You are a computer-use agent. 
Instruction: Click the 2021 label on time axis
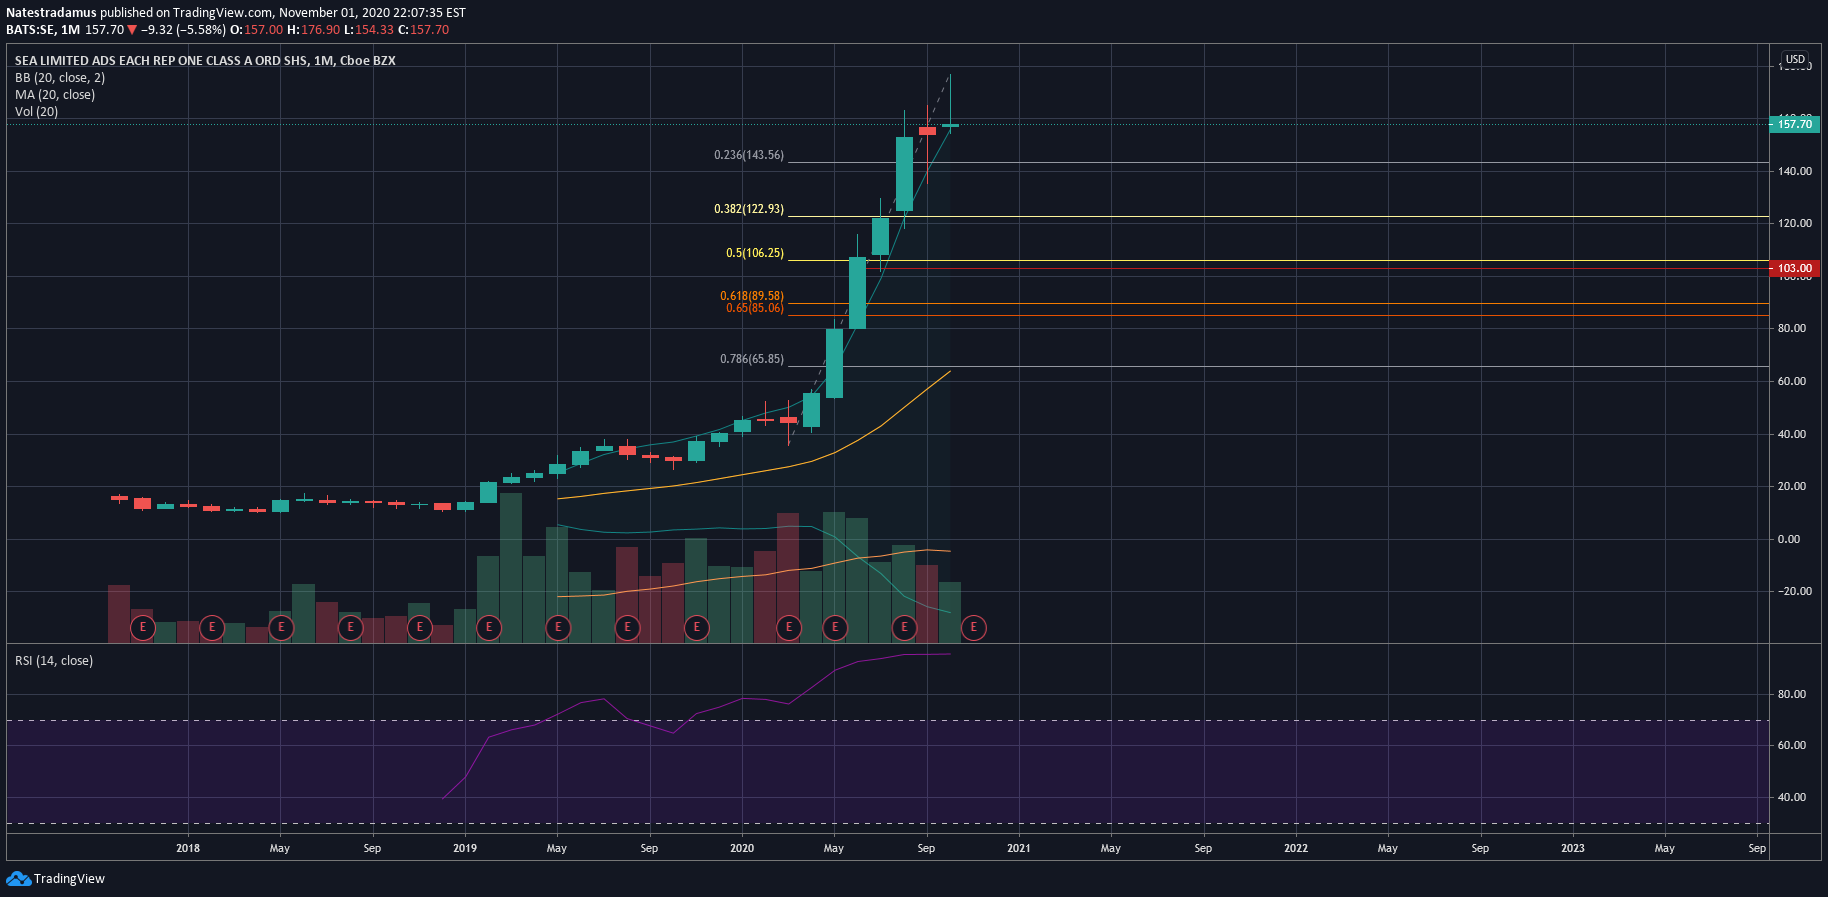click(1019, 848)
